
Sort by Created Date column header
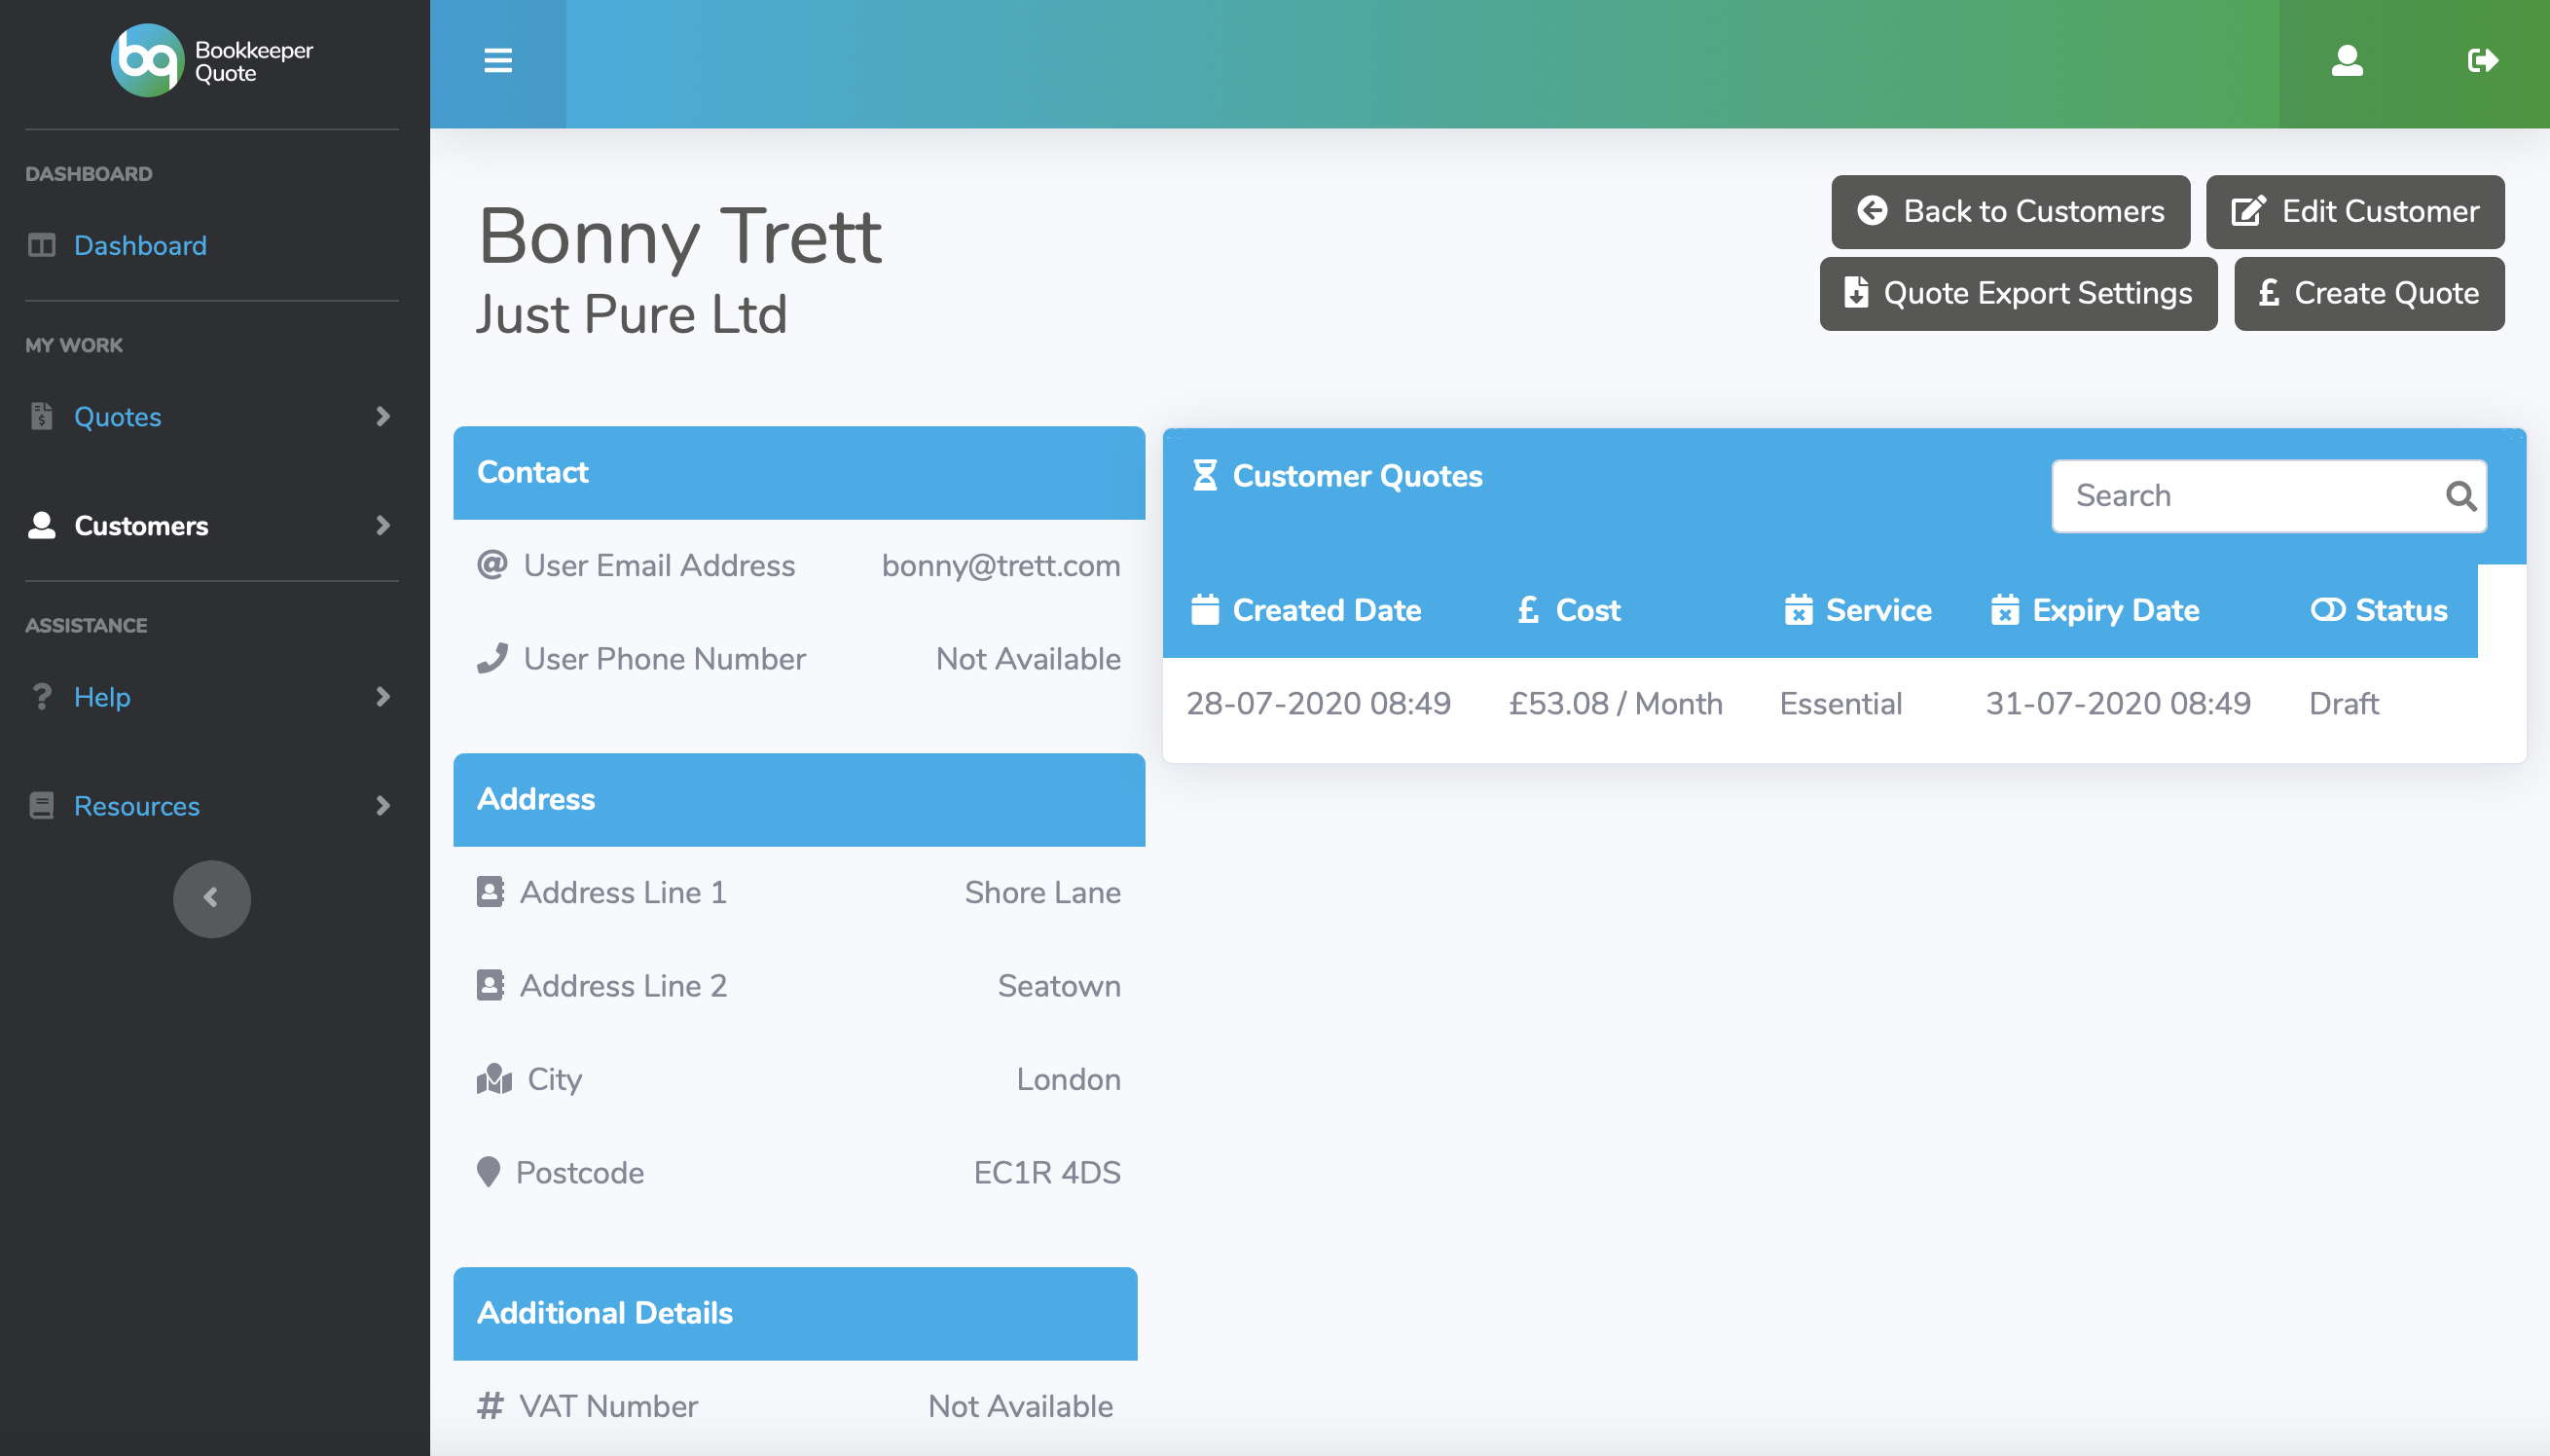pos(1325,610)
